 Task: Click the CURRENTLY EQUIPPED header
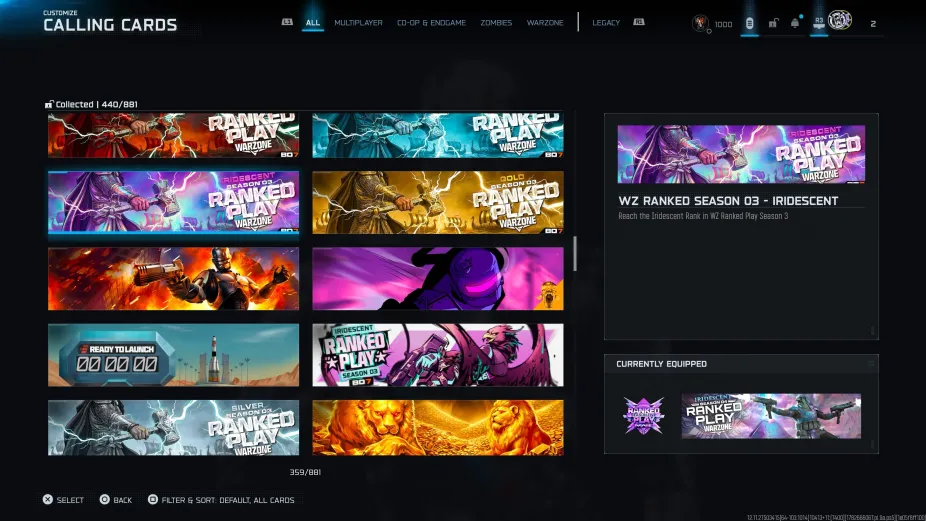pyautogui.click(x=661, y=364)
